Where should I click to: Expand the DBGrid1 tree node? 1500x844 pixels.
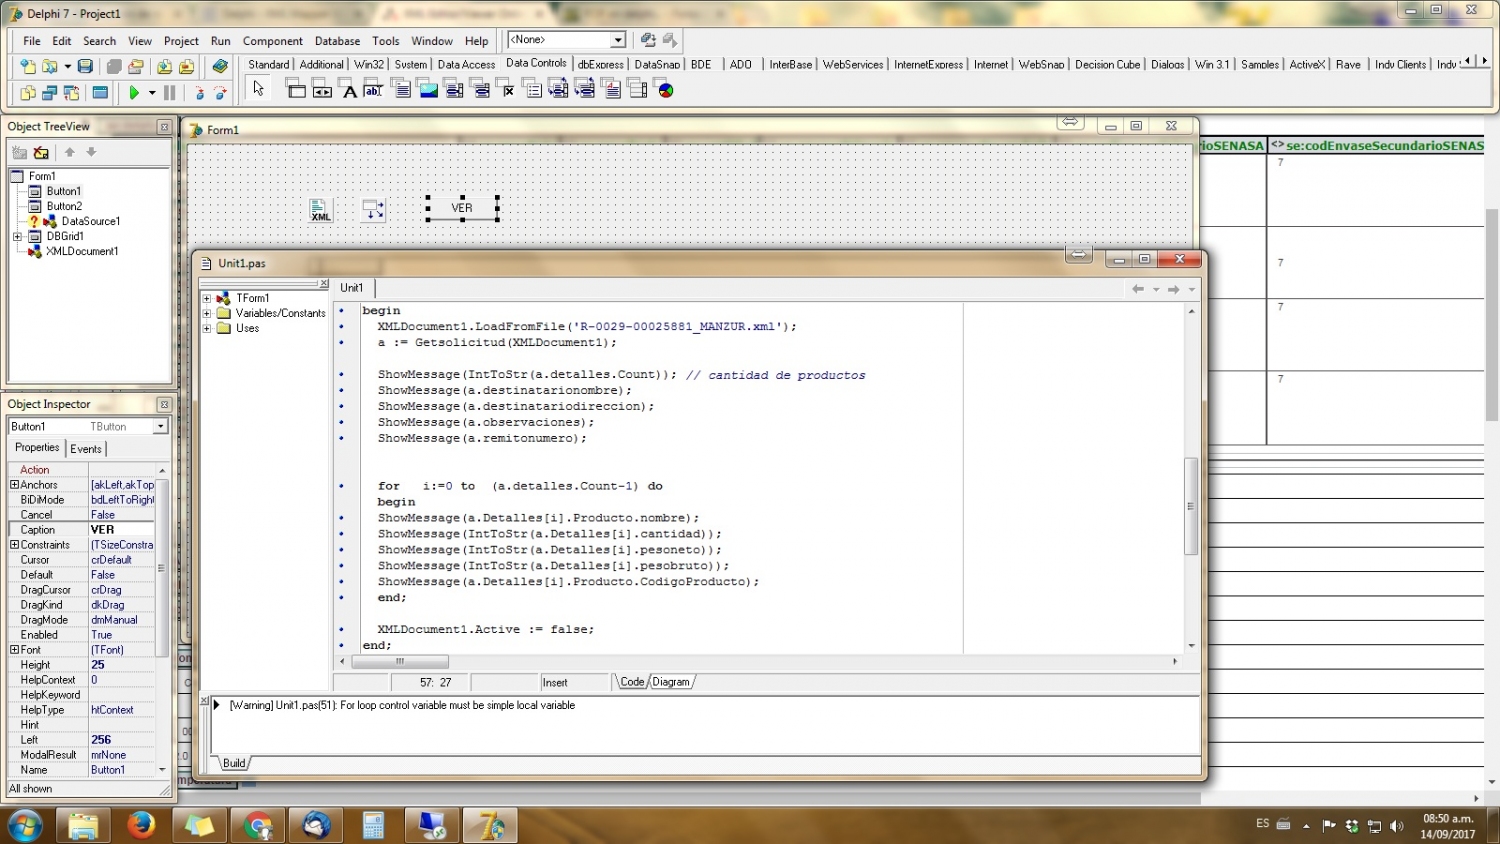pos(17,237)
